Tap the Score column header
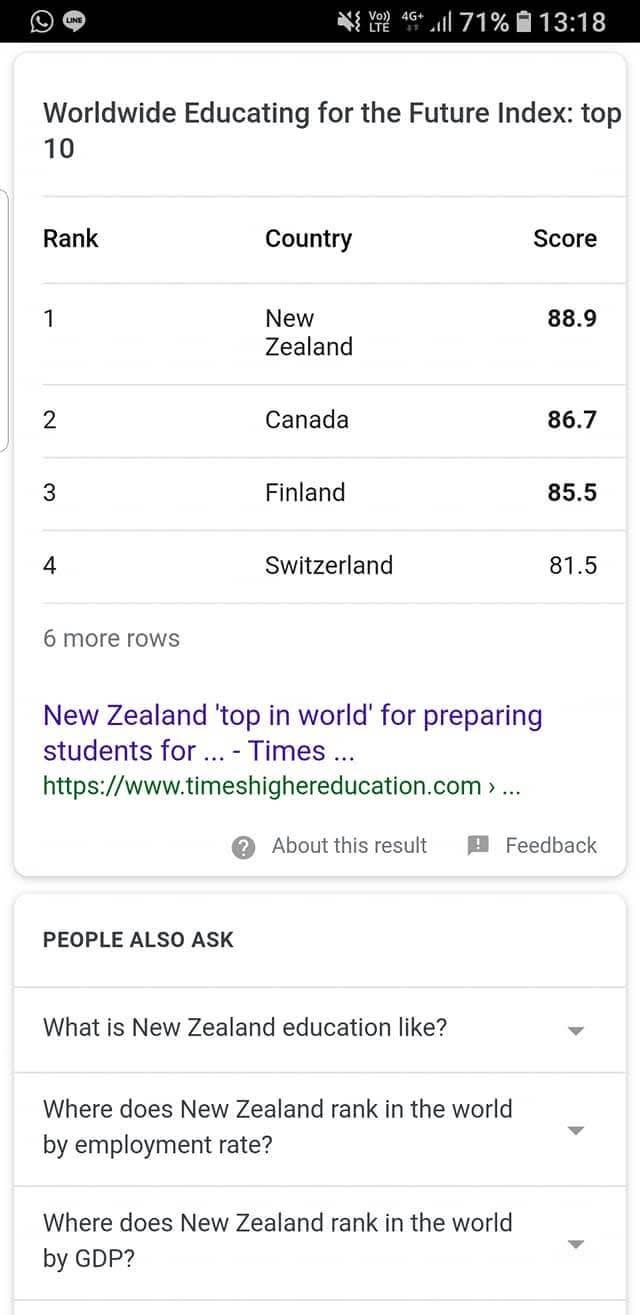The height and width of the screenshot is (1315, 640). coord(564,238)
